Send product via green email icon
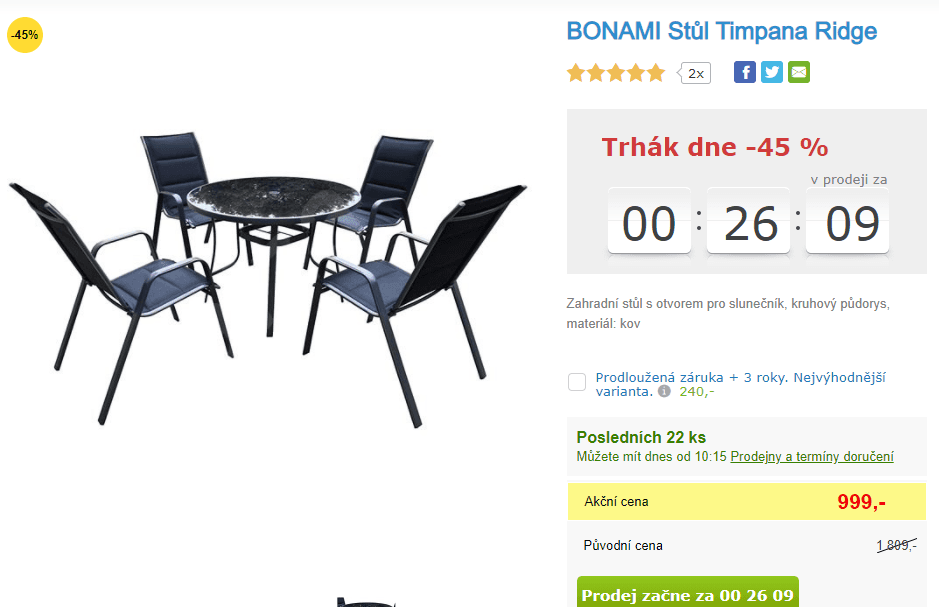The height and width of the screenshot is (607, 939). [798, 72]
